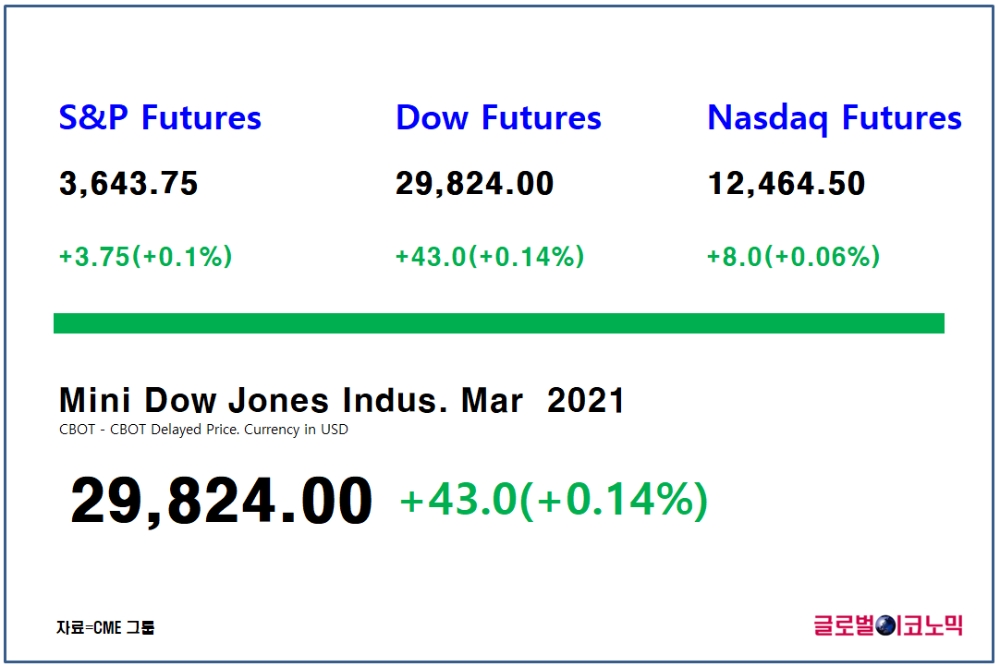Click the Mini Dow Jones Indus. Mar 2021 title
The image size is (1000, 667).
[342, 400]
